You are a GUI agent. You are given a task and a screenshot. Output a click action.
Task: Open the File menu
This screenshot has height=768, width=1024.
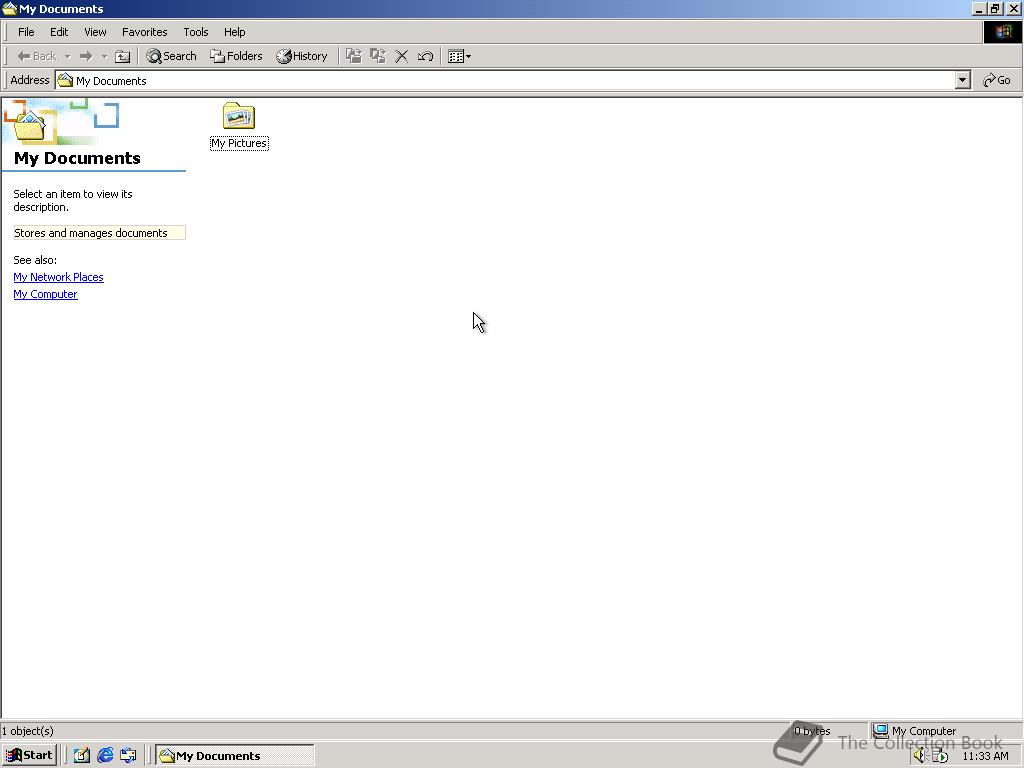[x=26, y=32]
